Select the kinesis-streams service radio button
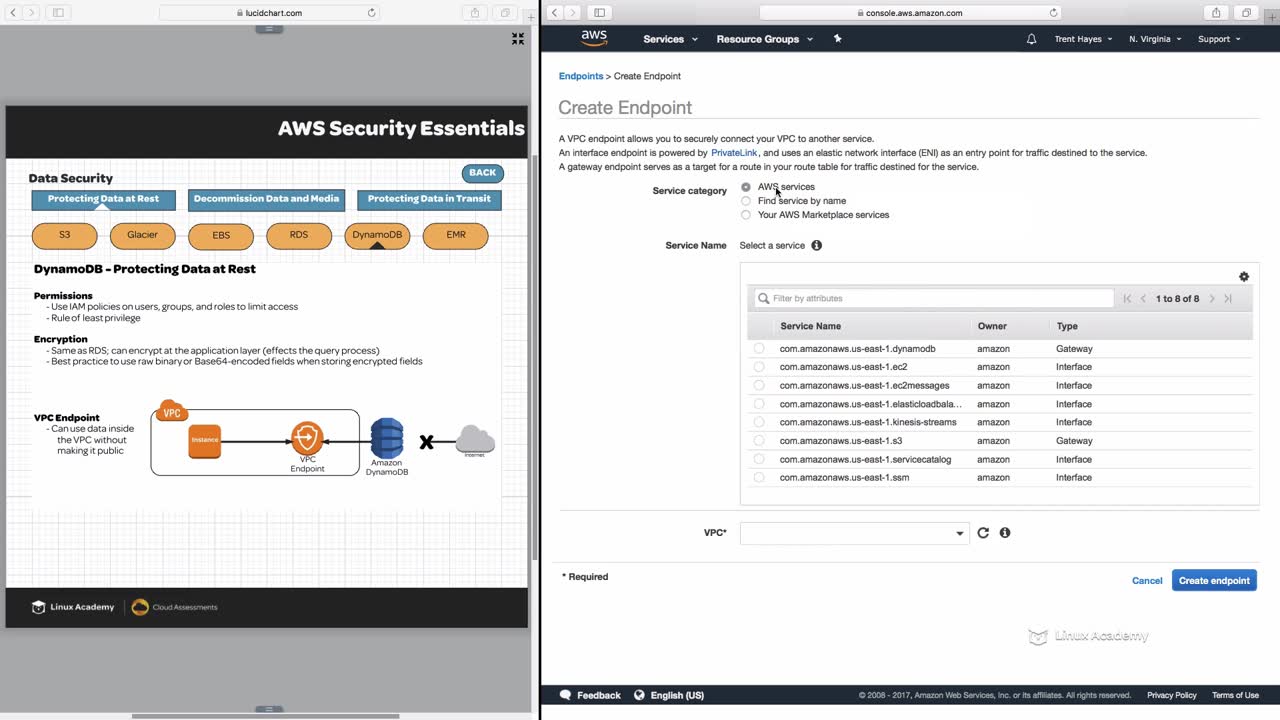 click(x=759, y=422)
